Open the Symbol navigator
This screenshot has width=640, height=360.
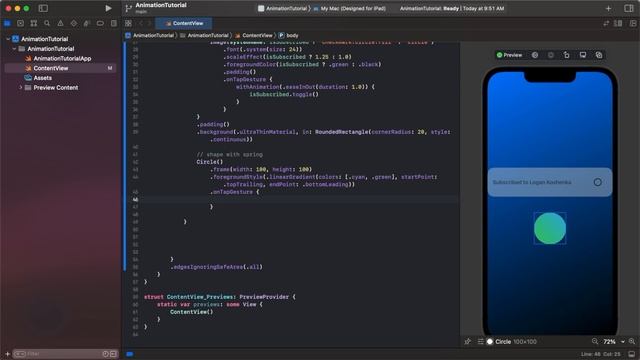34,23
